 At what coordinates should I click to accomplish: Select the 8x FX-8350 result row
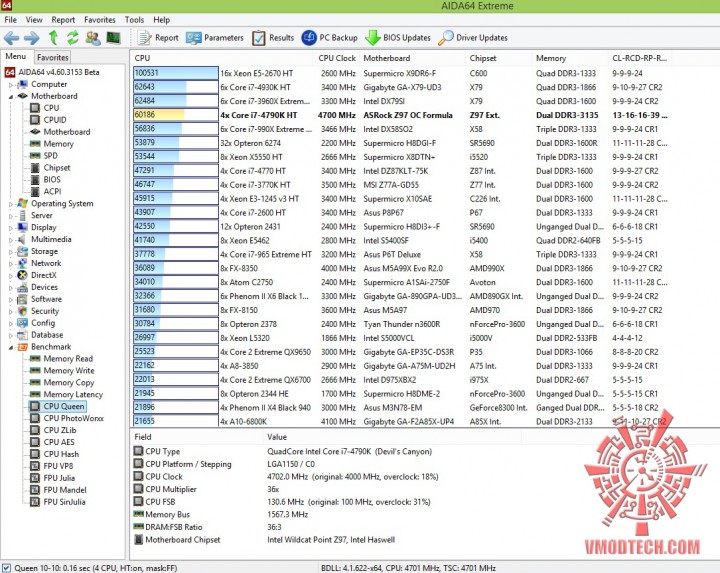(x=400, y=269)
